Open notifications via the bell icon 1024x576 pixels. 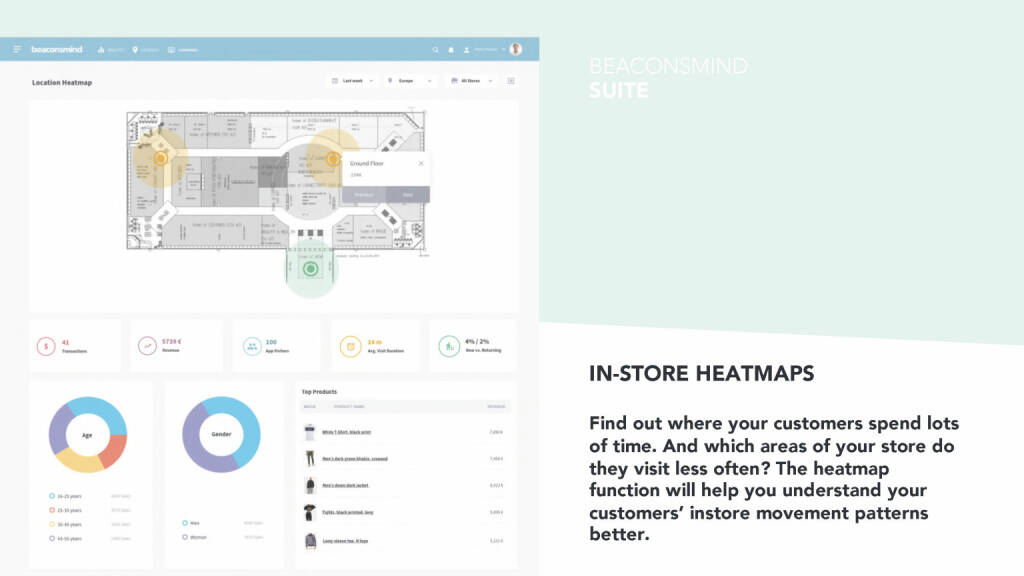pyautogui.click(x=451, y=49)
